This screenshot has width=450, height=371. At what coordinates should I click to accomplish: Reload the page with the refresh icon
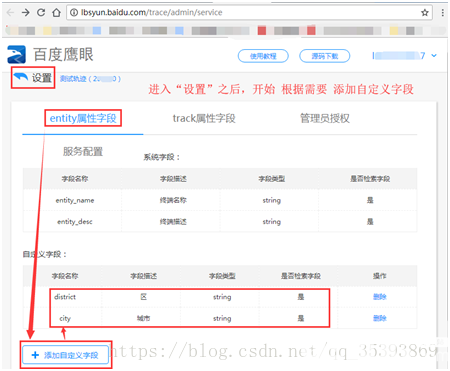pos(41,13)
